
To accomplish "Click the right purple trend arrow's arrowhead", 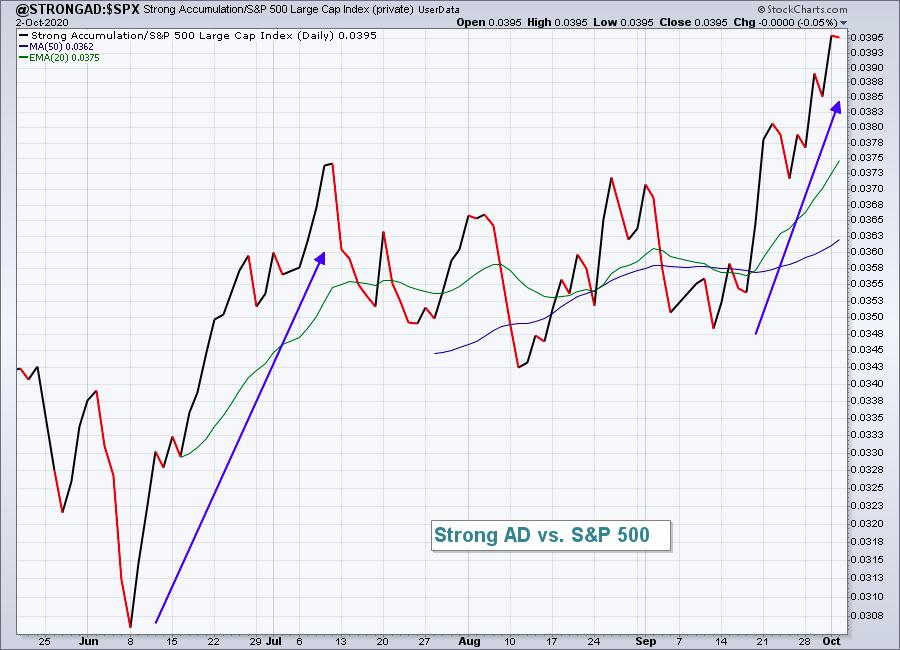I will (x=836, y=106).
